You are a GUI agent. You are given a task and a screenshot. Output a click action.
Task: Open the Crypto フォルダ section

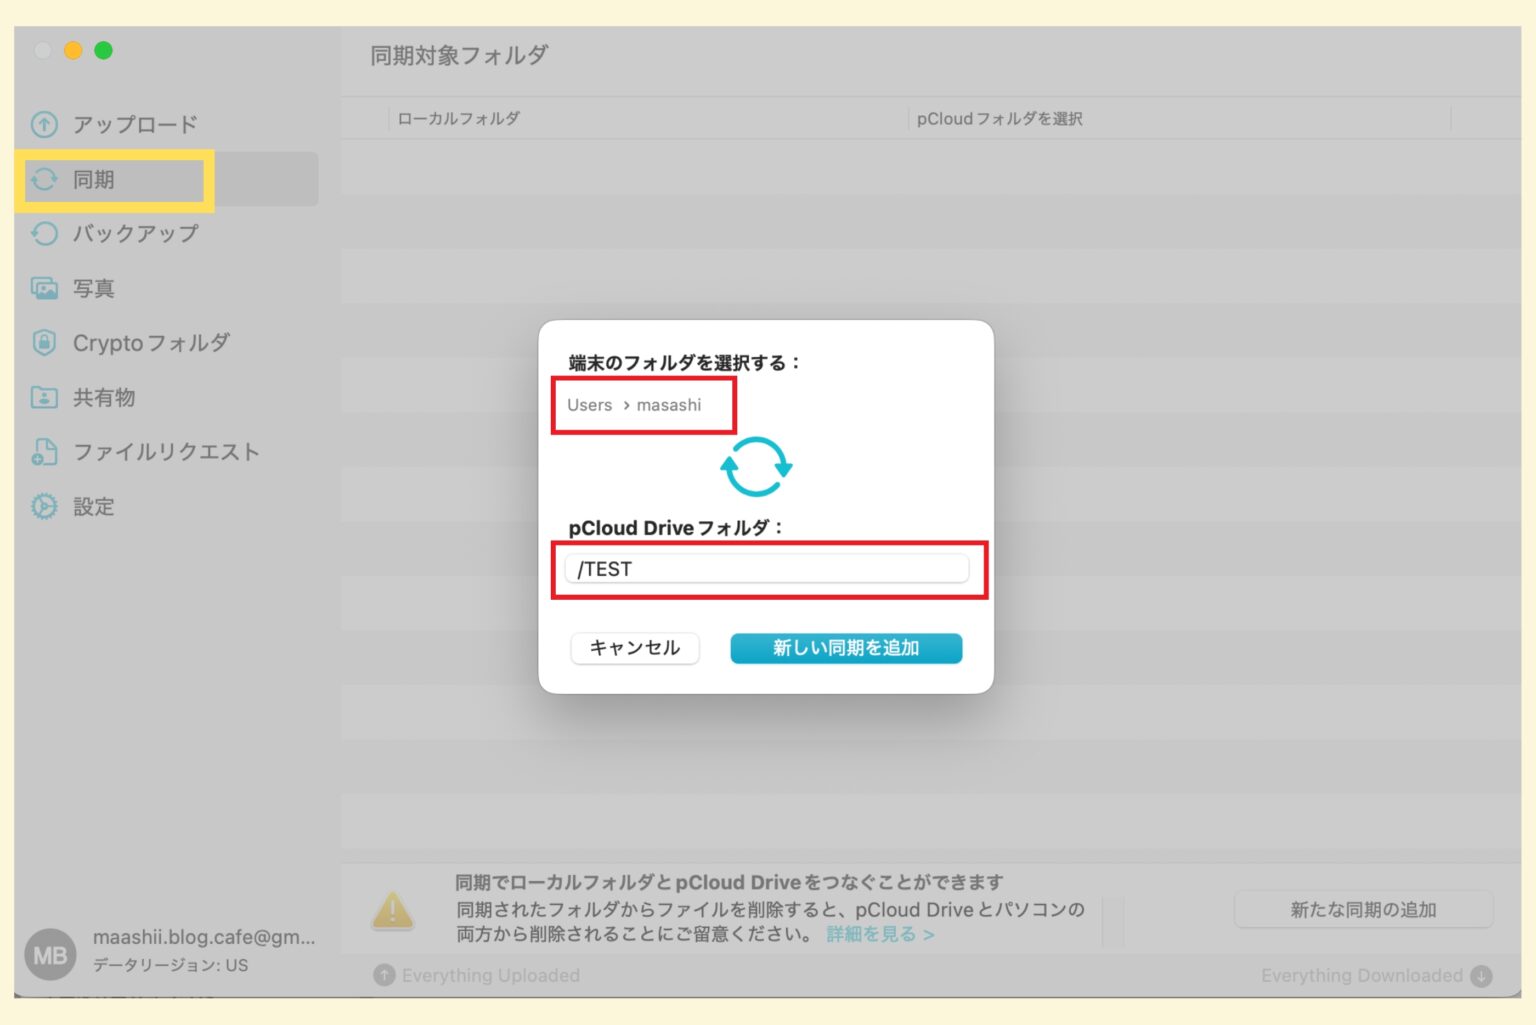tap(151, 343)
